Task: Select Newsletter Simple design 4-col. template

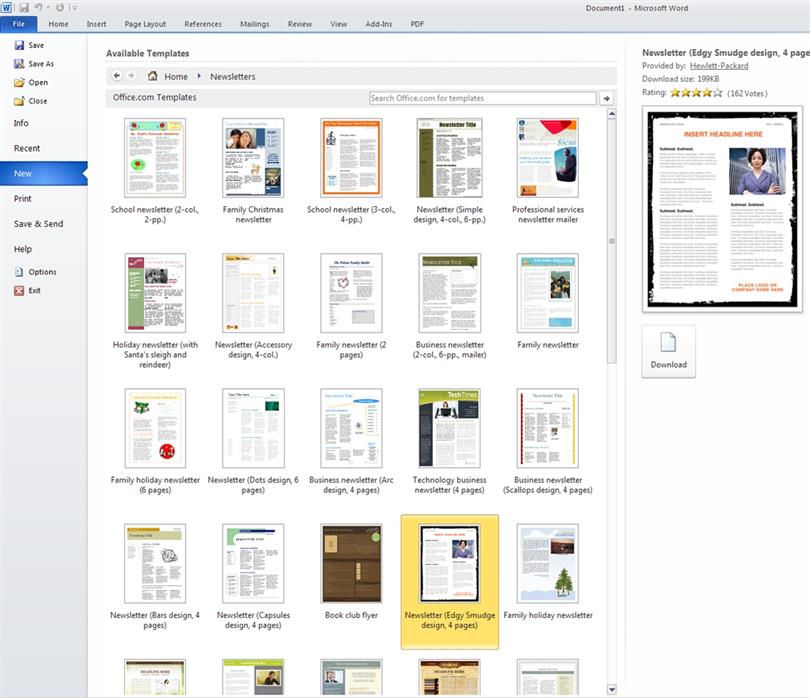Action: [x=449, y=171]
